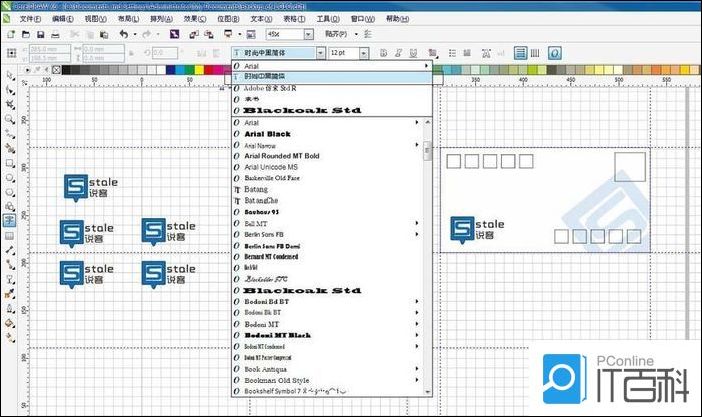Screen dimensions: 702x417
Task: Expand Bodoni Bd BT styles arrow
Action: pyautogui.click(x=417, y=301)
